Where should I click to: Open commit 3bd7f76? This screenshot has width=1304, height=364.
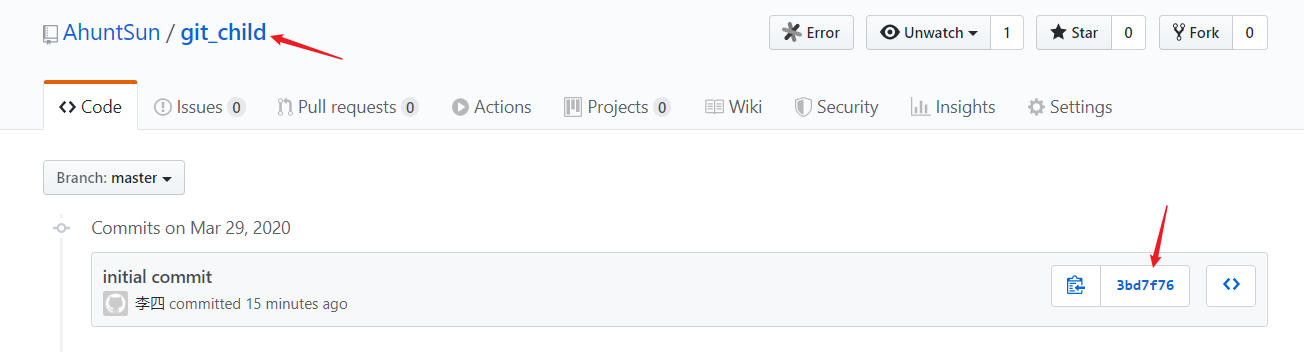click(1145, 285)
